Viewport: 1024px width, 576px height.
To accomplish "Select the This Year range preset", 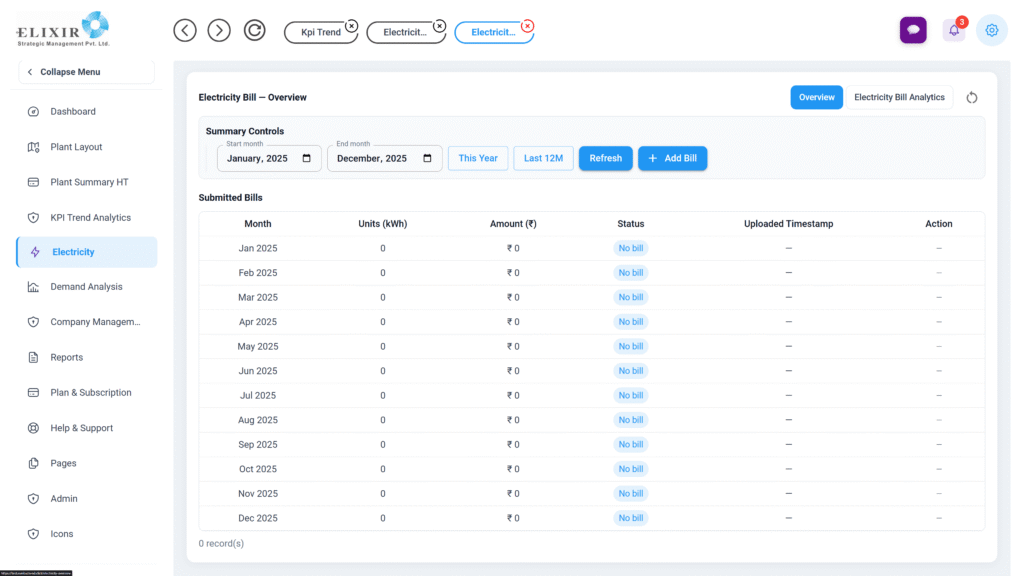I will 478,158.
